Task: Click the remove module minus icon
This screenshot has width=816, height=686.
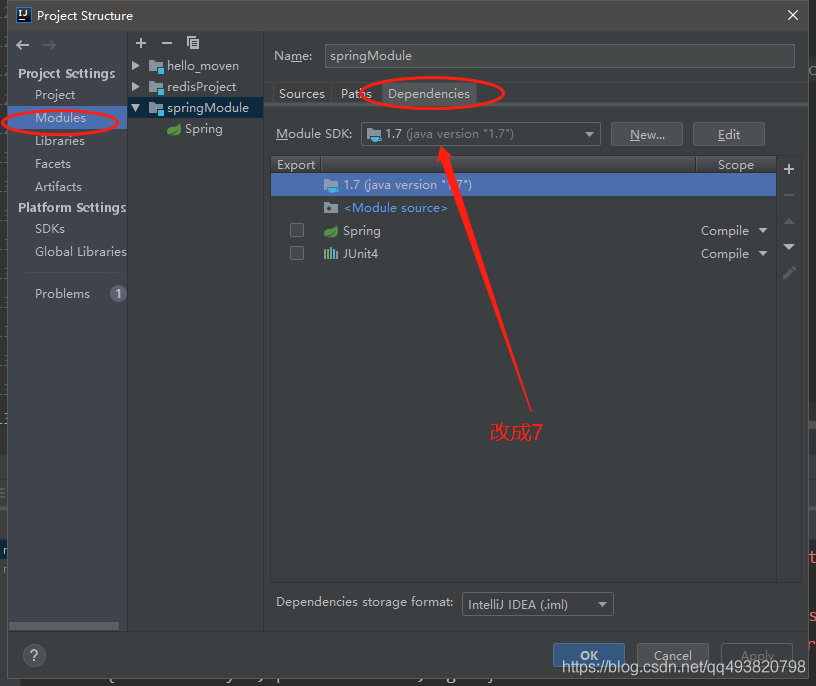Action: click(167, 43)
